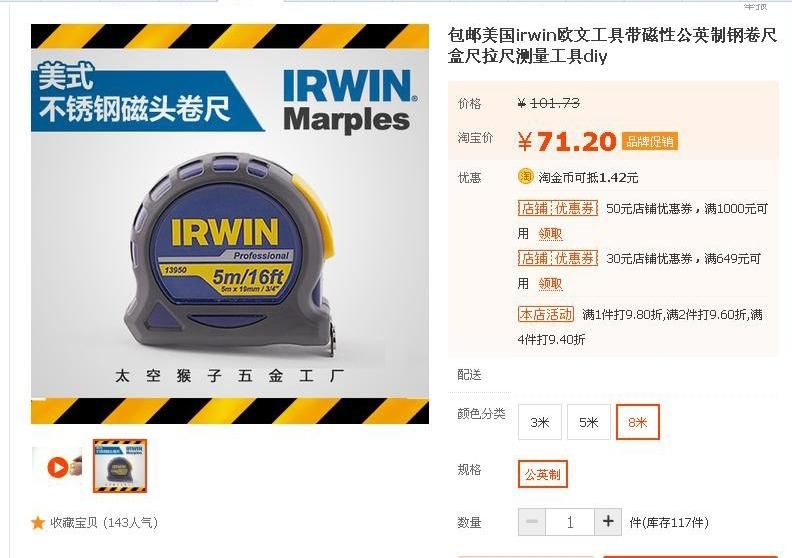Click the first 店铺优惠券 coupon badge
The height and width of the screenshot is (558, 792).
click(x=558, y=208)
